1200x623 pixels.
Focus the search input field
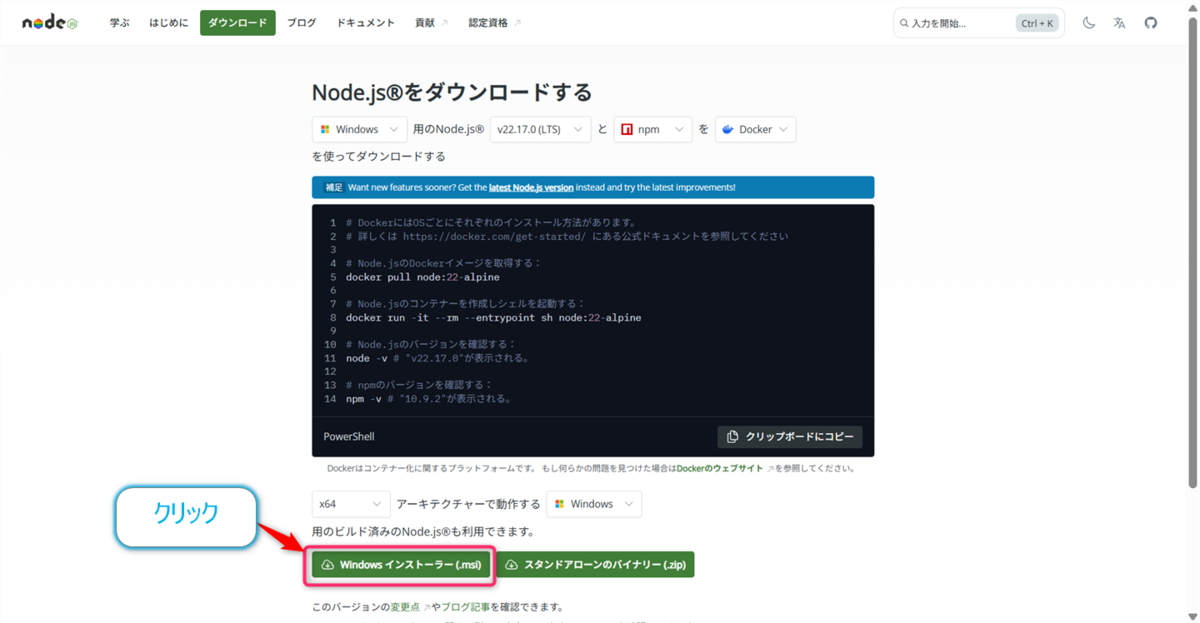(x=978, y=23)
